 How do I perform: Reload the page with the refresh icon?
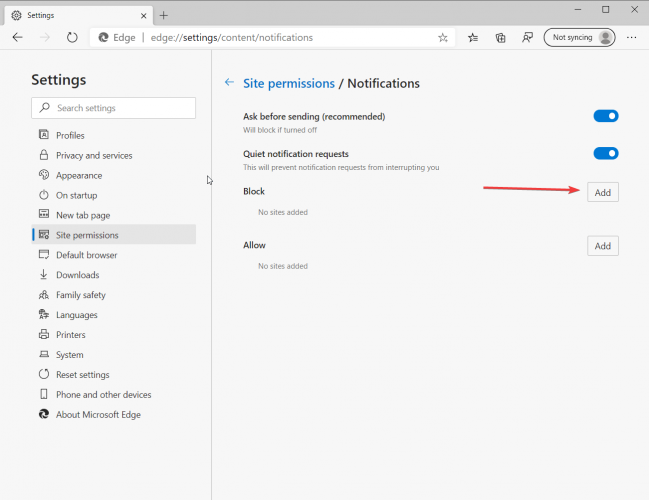(72, 38)
